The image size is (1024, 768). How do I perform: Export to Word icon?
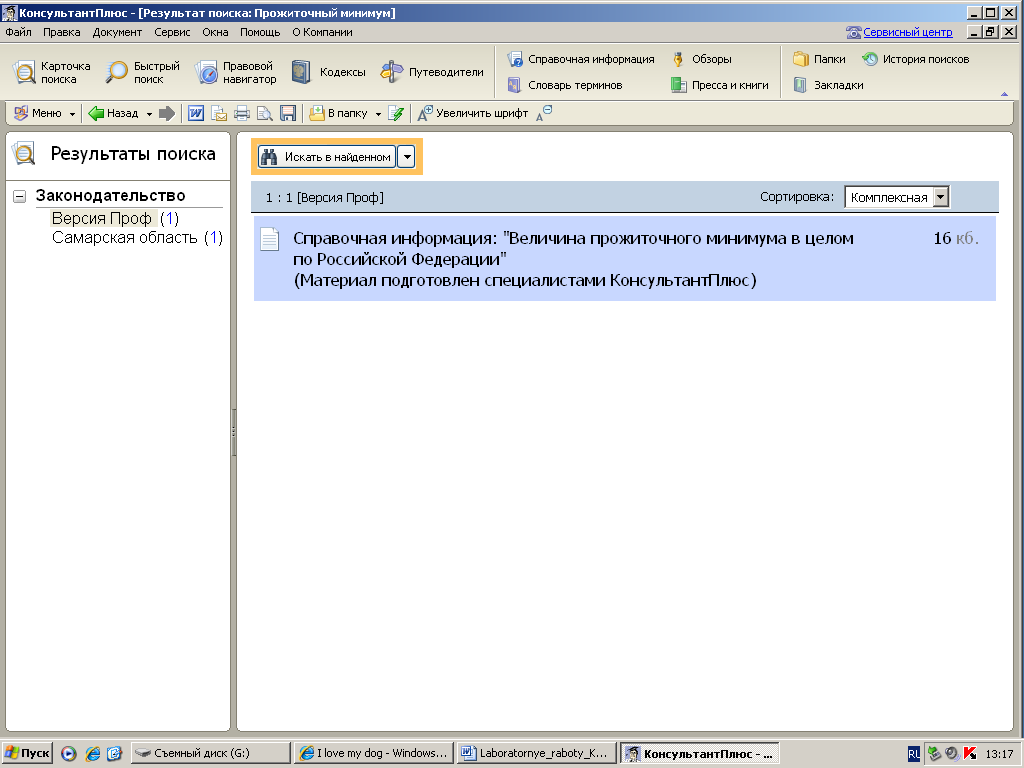click(x=196, y=113)
